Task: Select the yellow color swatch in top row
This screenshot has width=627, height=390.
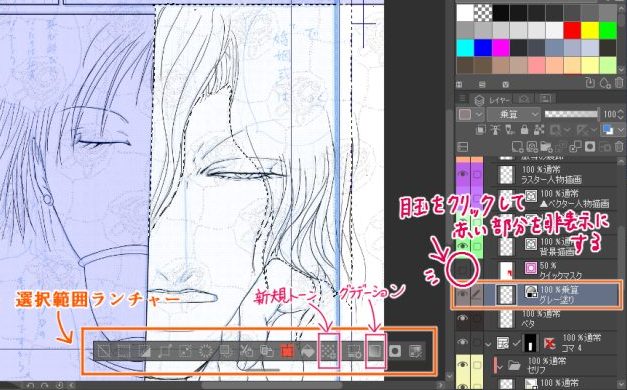Action: pyautogui.click(x=590, y=31)
